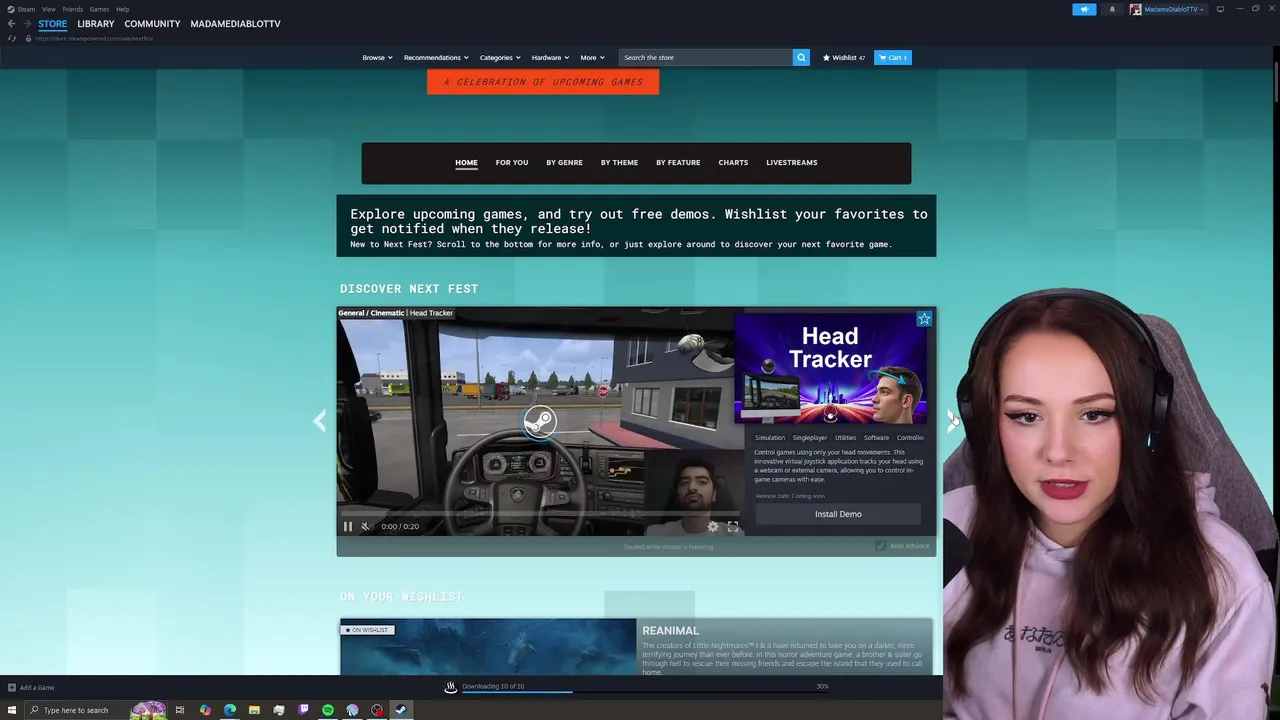The width and height of the screenshot is (1280, 720).
Task: Expand the More dropdown
Action: point(592,58)
